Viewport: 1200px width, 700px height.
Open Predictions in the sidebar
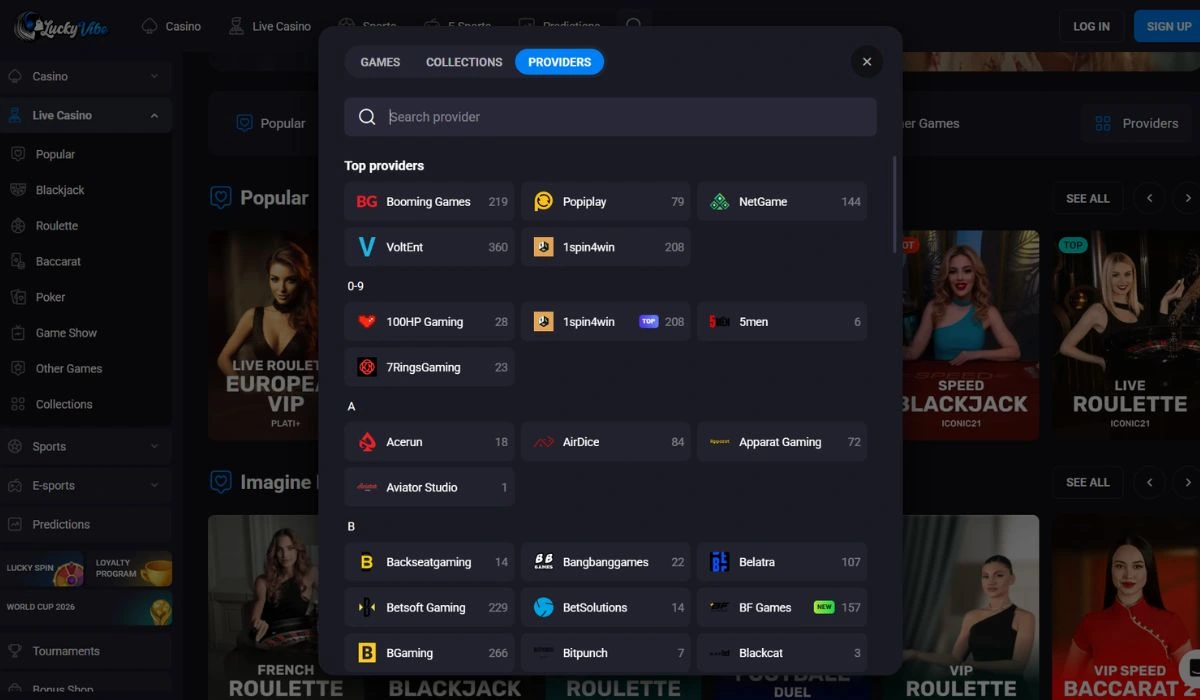[x=85, y=524]
